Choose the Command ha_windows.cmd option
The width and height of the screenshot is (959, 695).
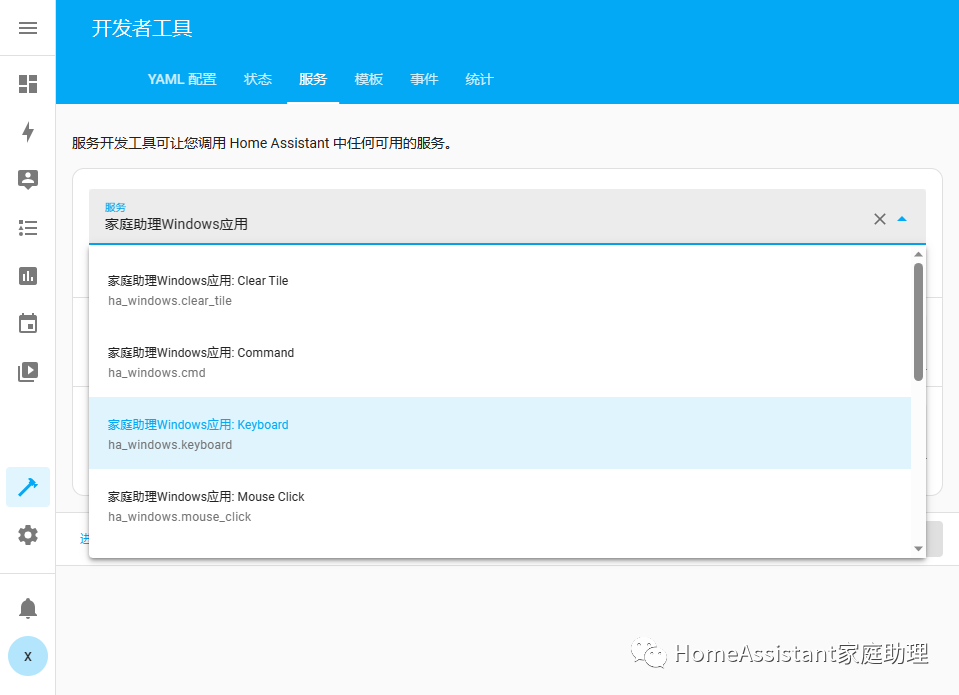pos(500,362)
